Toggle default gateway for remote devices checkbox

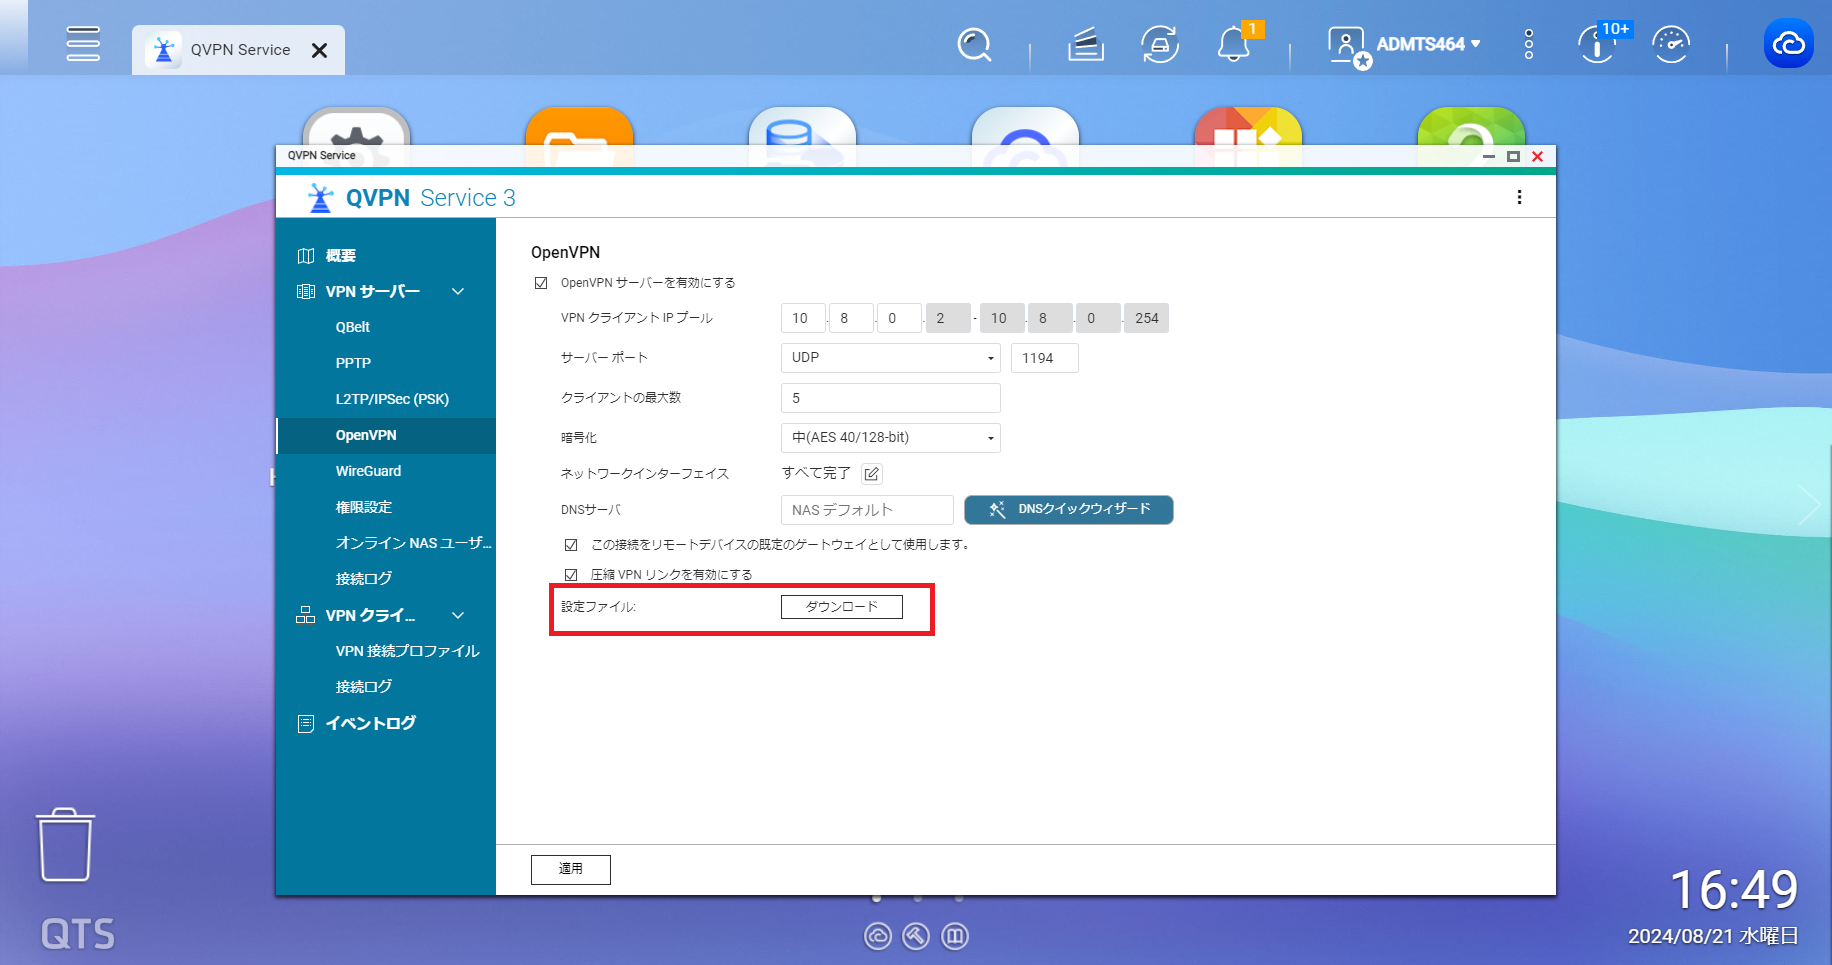pyautogui.click(x=571, y=545)
